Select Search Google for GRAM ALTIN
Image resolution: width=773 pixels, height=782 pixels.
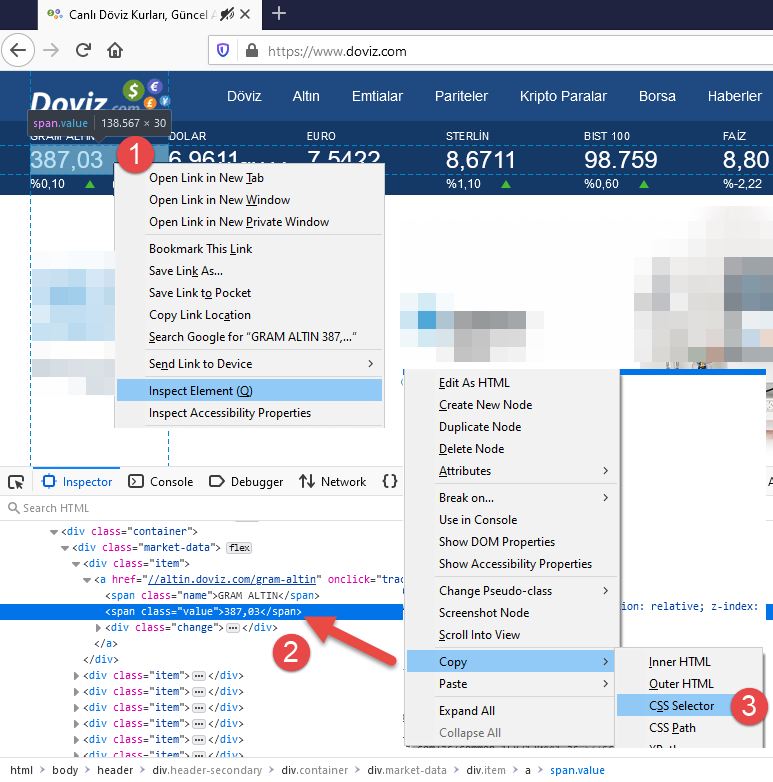pyautogui.click(x=249, y=337)
